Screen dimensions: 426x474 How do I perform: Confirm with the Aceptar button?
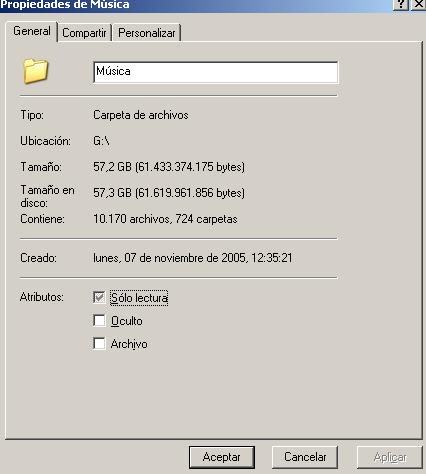(x=222, y=457)
